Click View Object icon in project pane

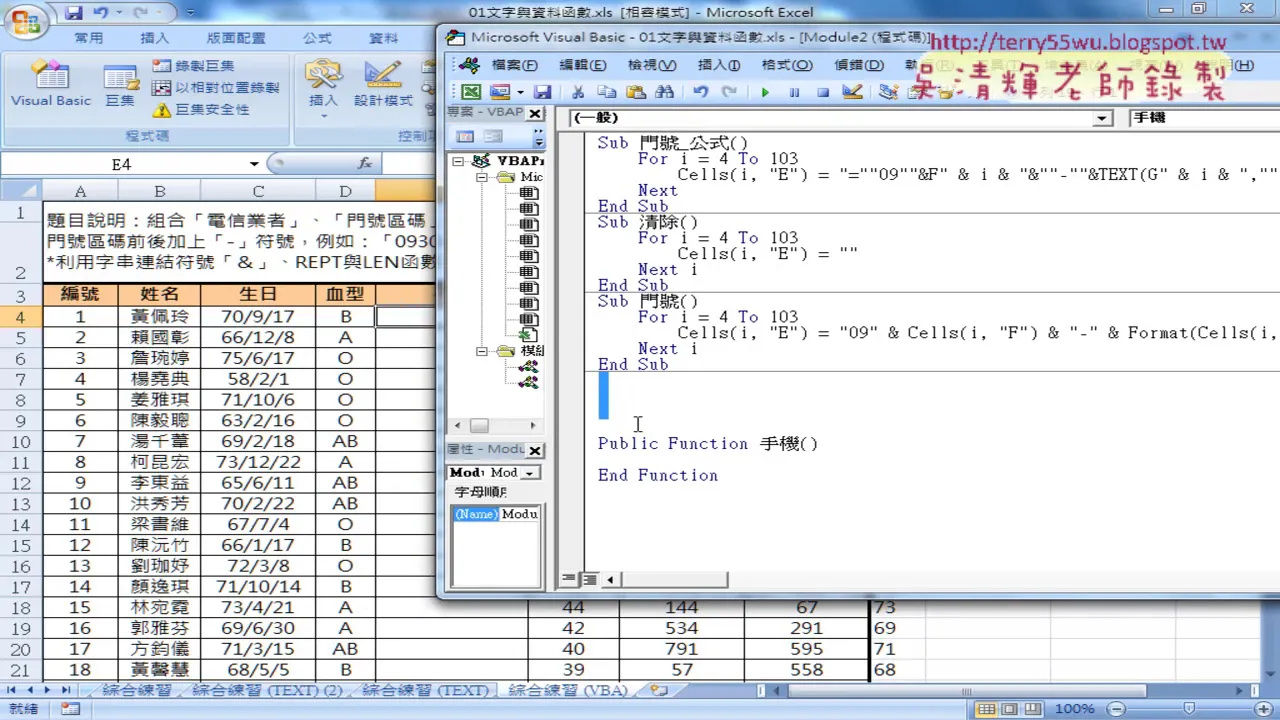coord(493,137)
